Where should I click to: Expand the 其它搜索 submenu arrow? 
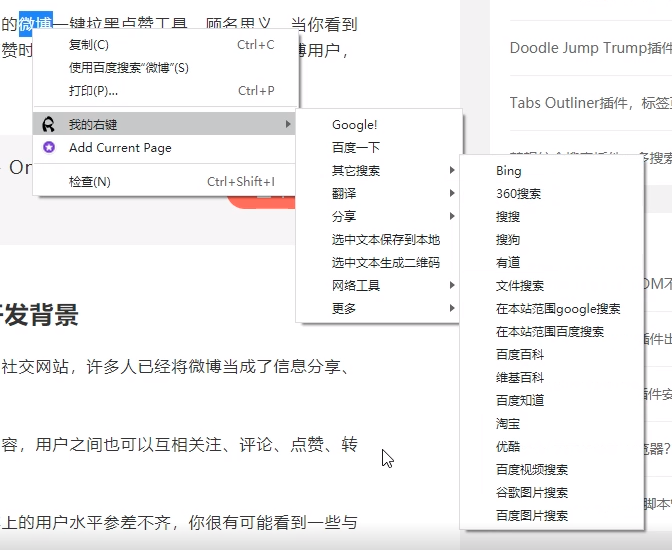click(452, 171)
